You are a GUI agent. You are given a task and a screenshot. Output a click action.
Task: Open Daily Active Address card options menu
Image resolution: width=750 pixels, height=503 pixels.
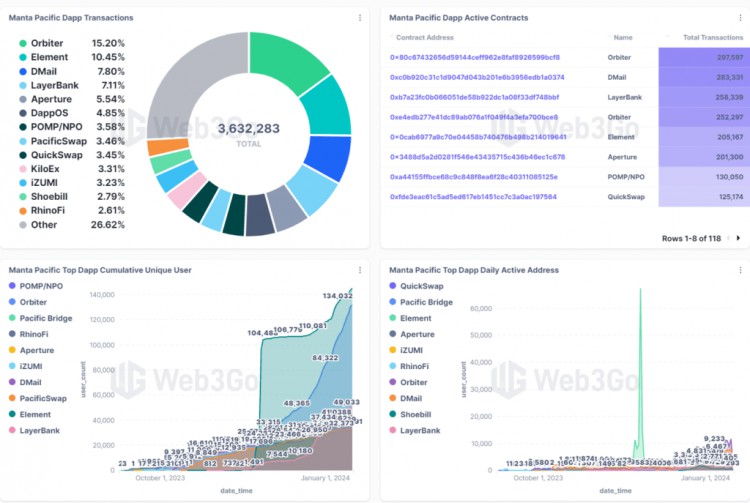[x=740, y=270]
